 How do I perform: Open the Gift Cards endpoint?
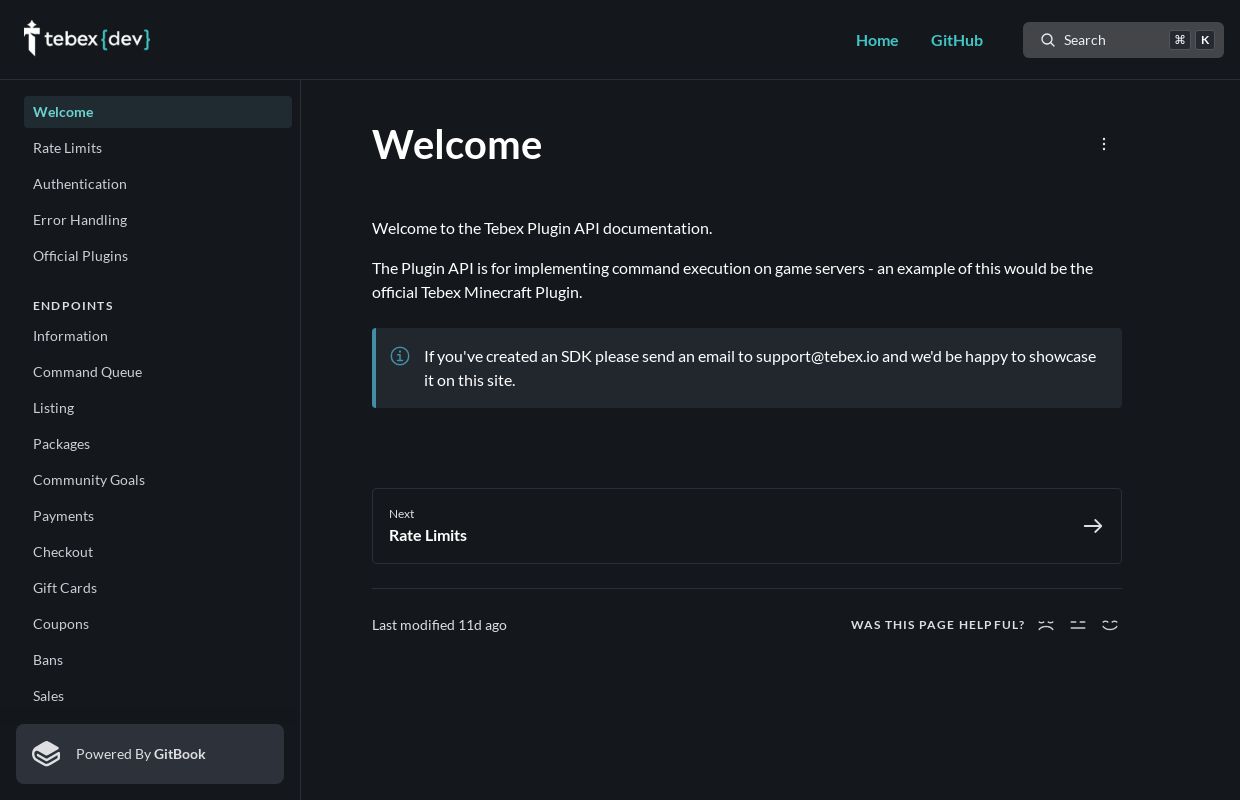pyautogui.click(x=158, y=588)
